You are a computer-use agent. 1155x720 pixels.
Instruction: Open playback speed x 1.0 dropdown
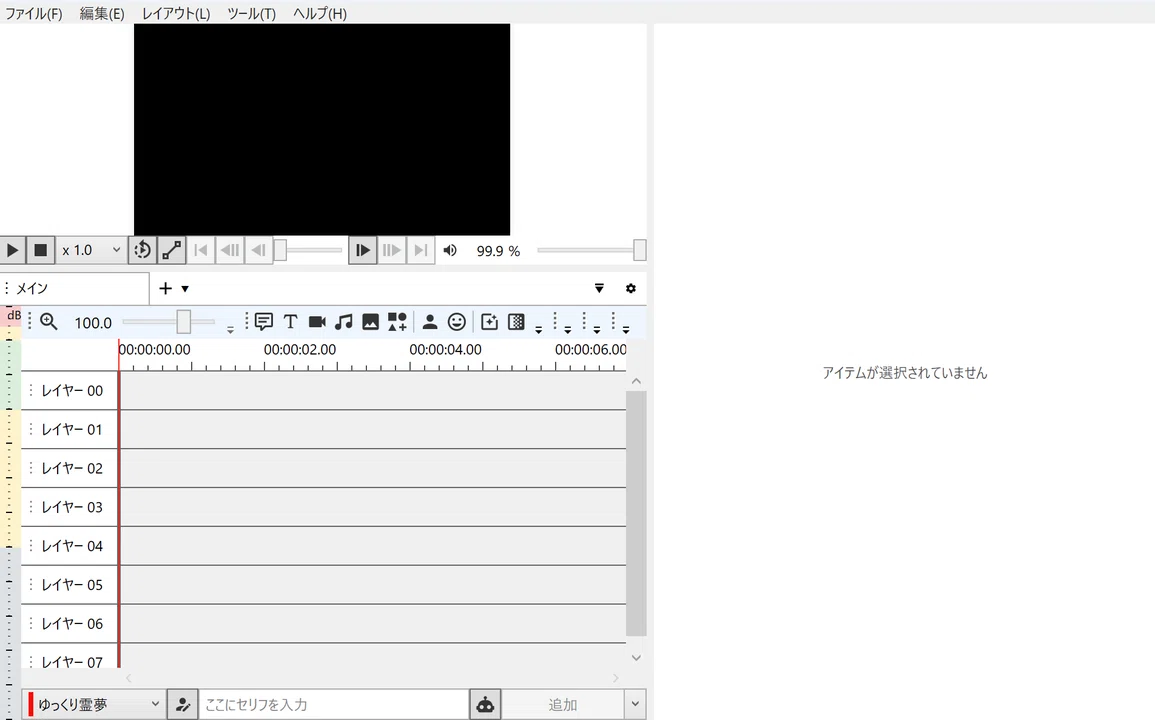[91, 251]
